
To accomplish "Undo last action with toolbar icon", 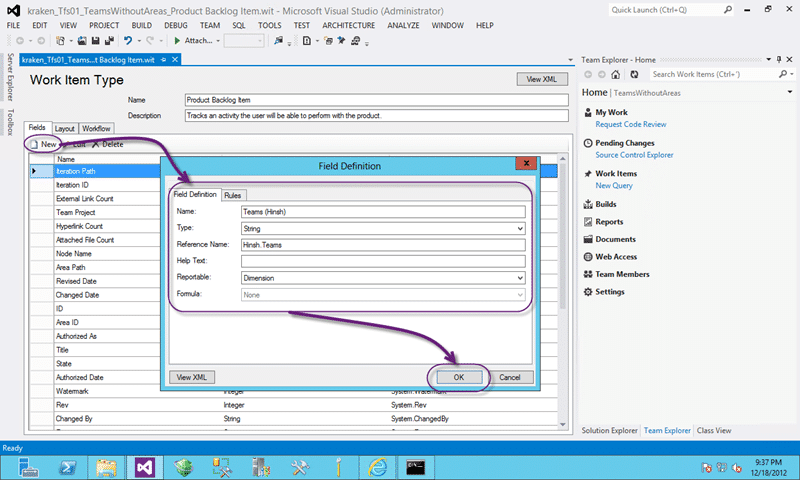I will 128,41.
